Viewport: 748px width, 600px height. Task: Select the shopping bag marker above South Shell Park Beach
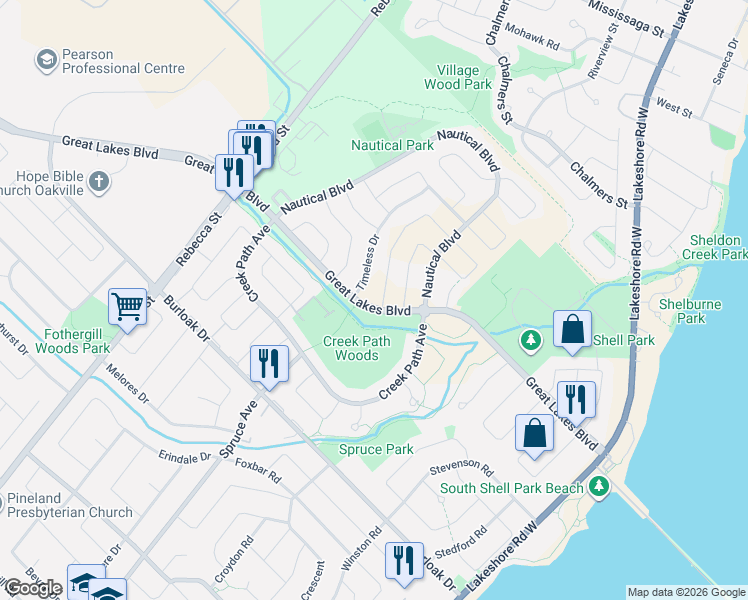point(534,434)
